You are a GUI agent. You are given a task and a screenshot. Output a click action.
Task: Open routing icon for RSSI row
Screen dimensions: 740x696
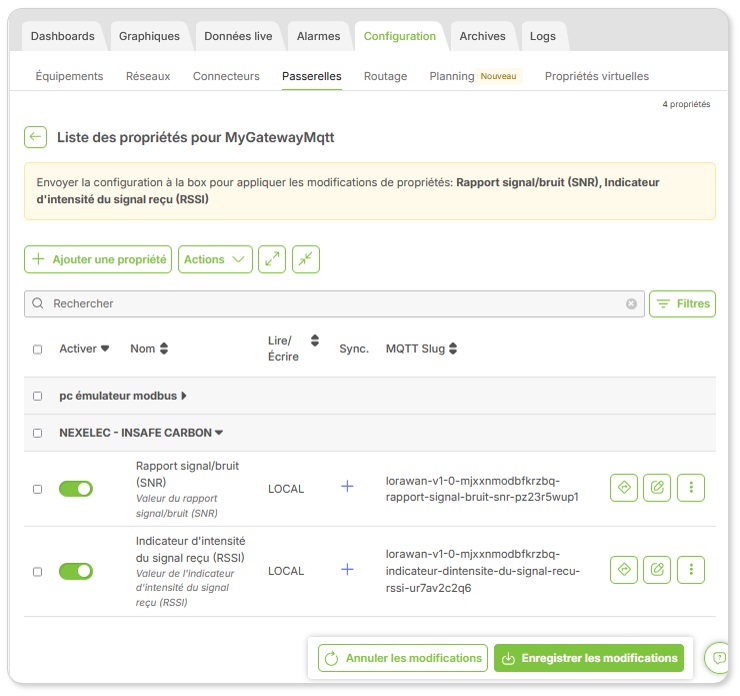(624, 570)
